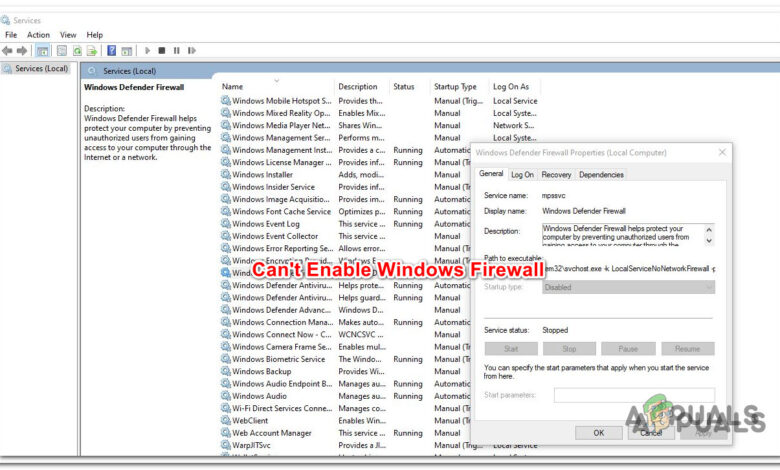
Task: Select the Windows Media Player Net... row
Action: tap(378, 125)
